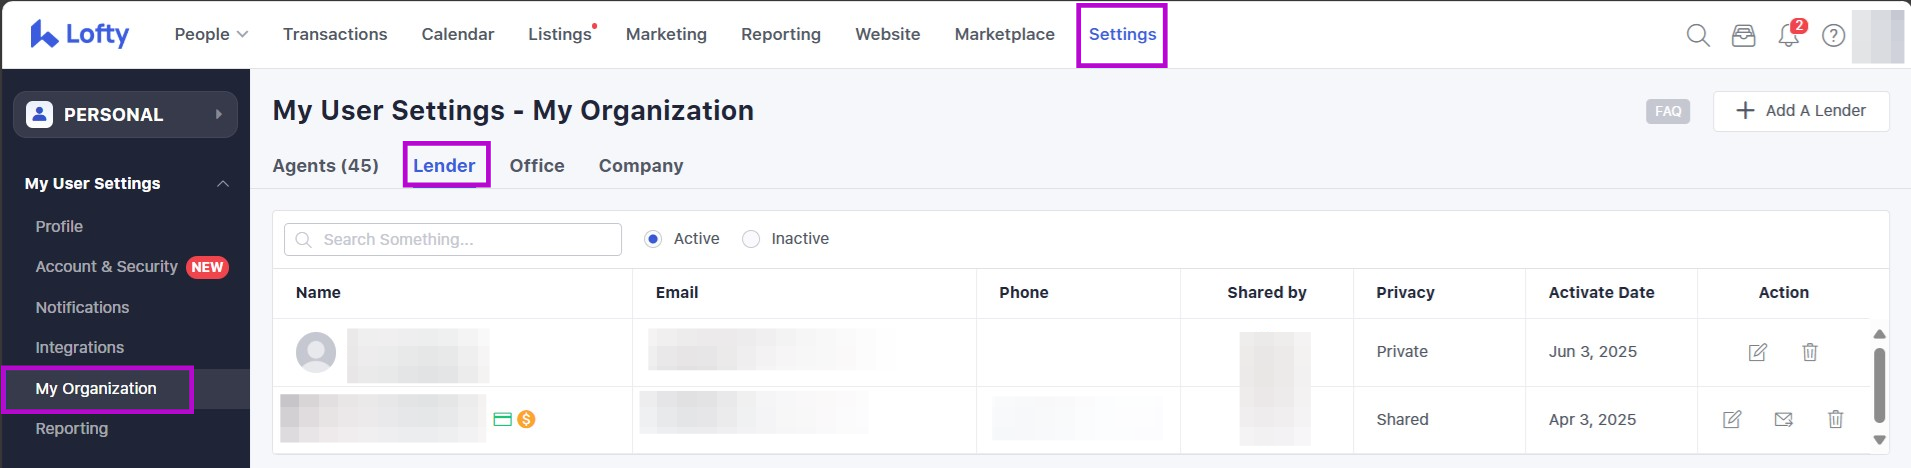Select the Inactive radio button

tap(751, 239)
